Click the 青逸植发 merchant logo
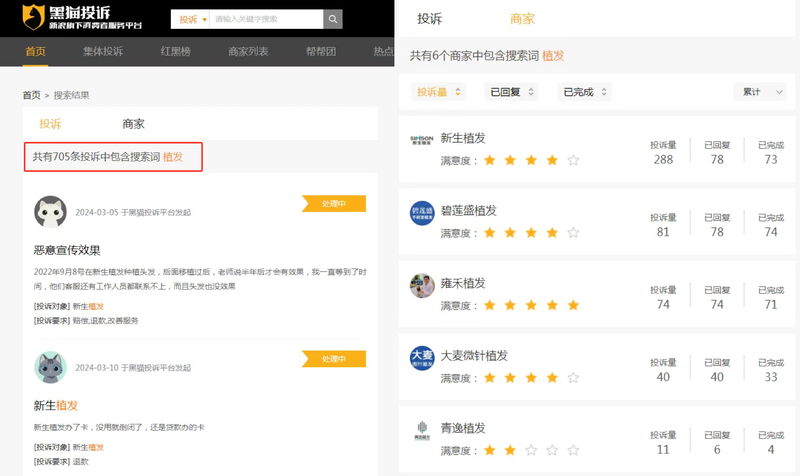 (422, 430)
